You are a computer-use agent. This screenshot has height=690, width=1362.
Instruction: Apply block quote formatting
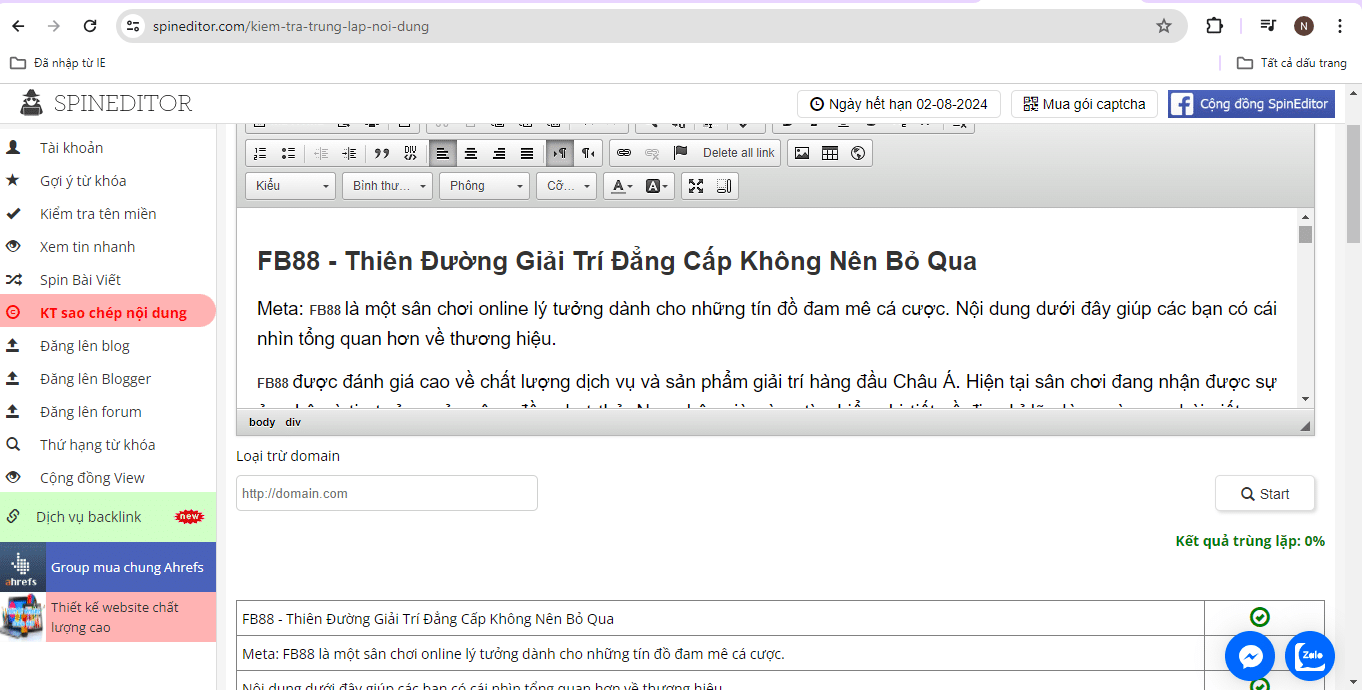click(381, 153)
